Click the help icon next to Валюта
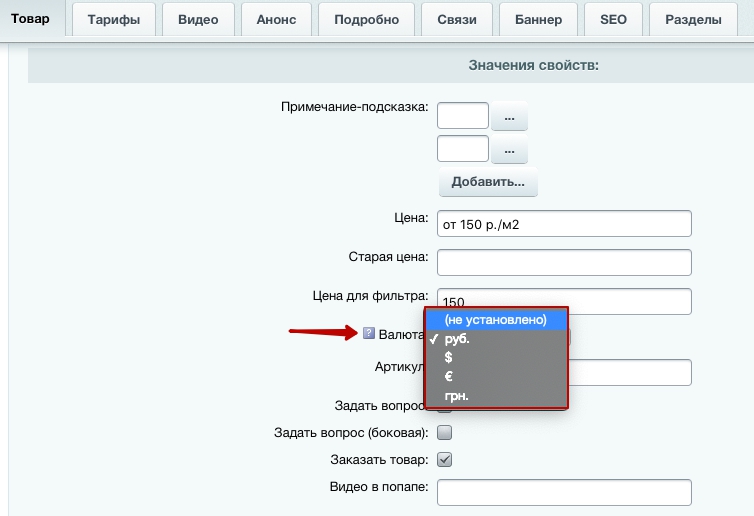The height and width of the screenshot is (516, 754). pyautogui.click(x=369, y=333)
